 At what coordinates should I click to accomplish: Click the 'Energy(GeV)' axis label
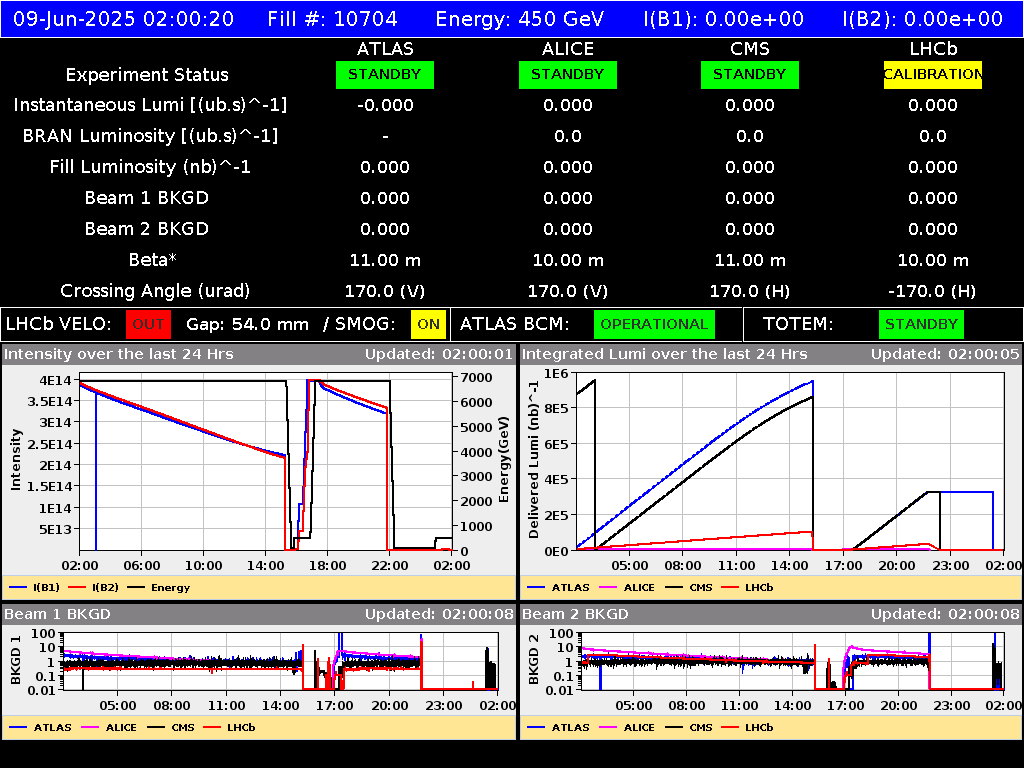[504, 460]
